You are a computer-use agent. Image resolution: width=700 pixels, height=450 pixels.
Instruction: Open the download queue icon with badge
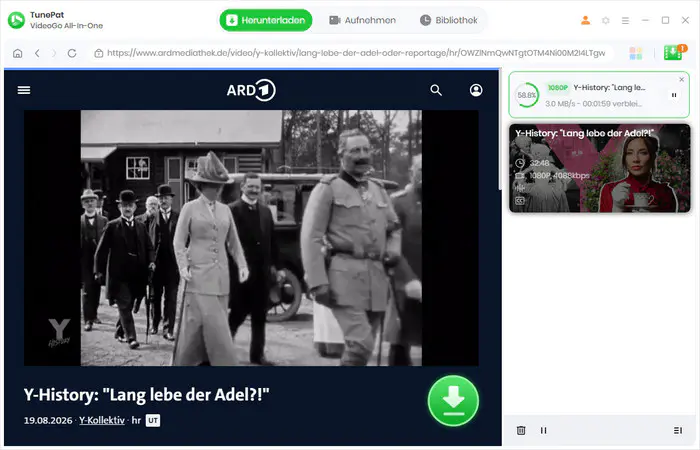[674, 53]
